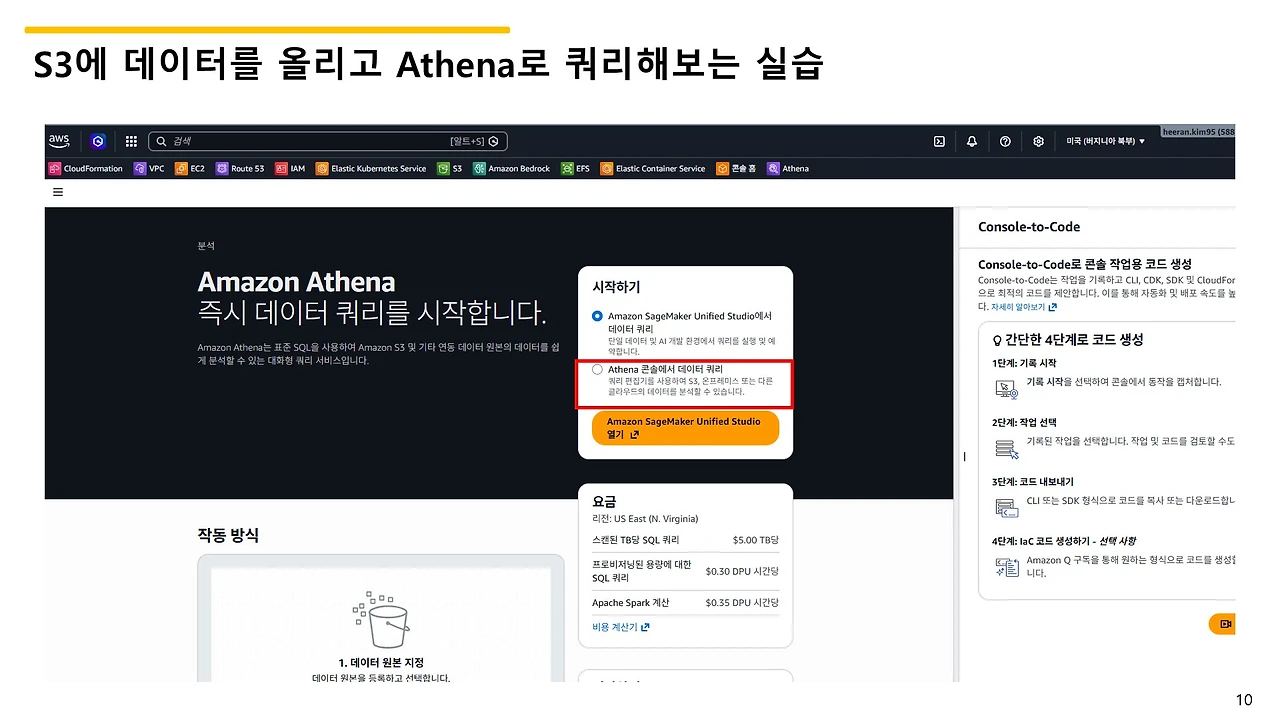Open the 미국 (버지니아 북부) region dropdown

(1106, 141)
